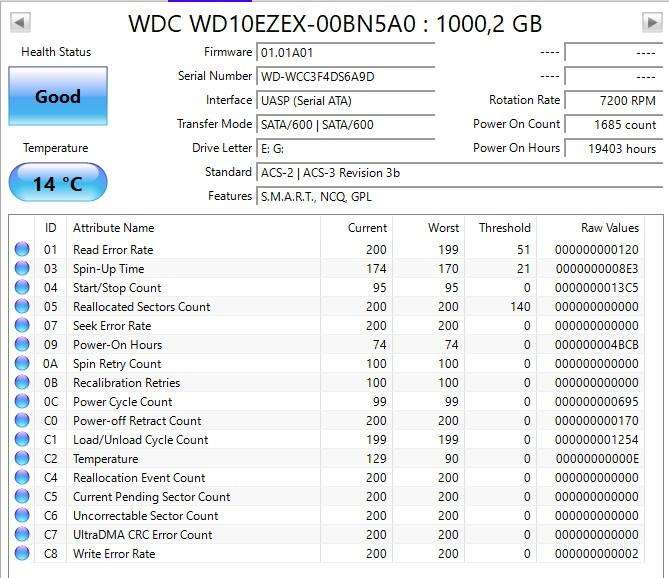This screenshot has height=578, width=669.
Task: Click the 14 °C temperature button
Action: tap(58, 183)
